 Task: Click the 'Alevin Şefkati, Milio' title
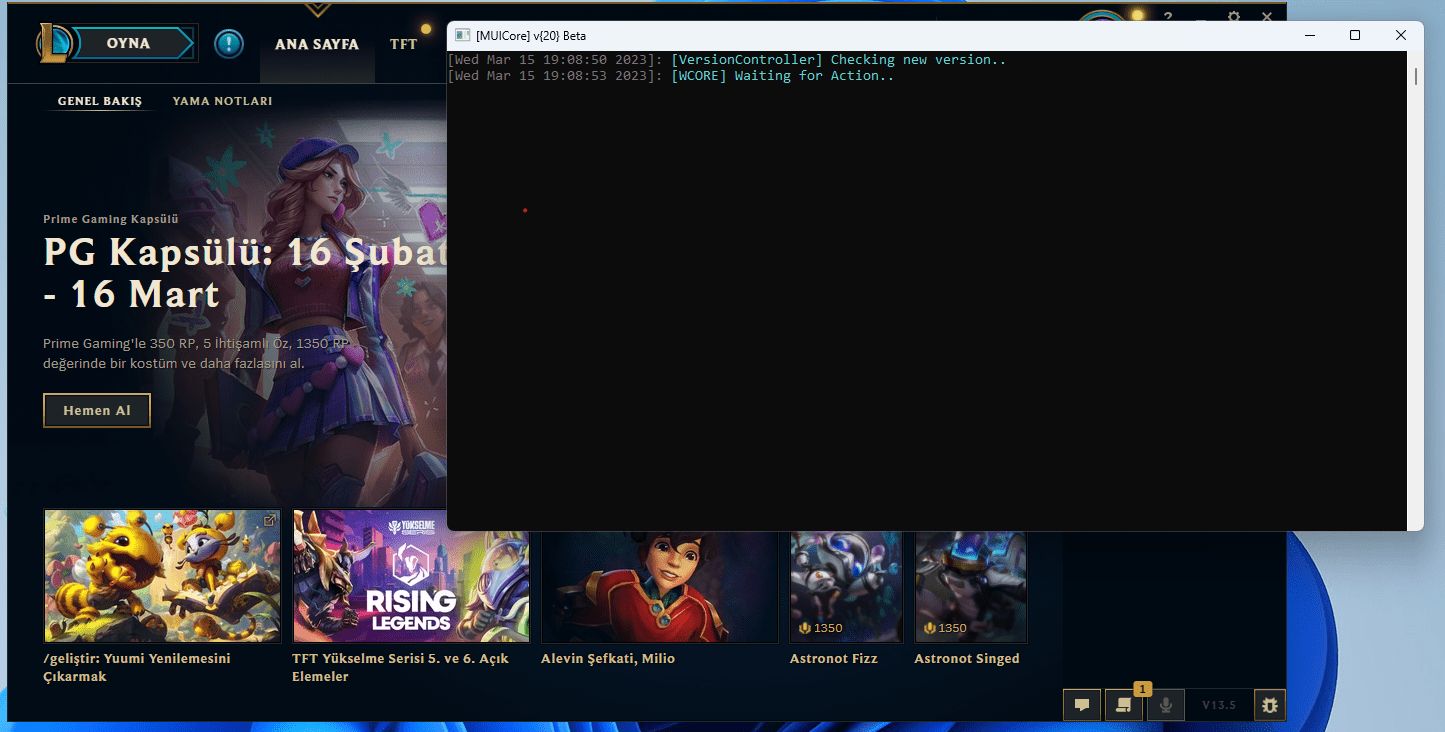pyautogui.click(x=608, y=659)
